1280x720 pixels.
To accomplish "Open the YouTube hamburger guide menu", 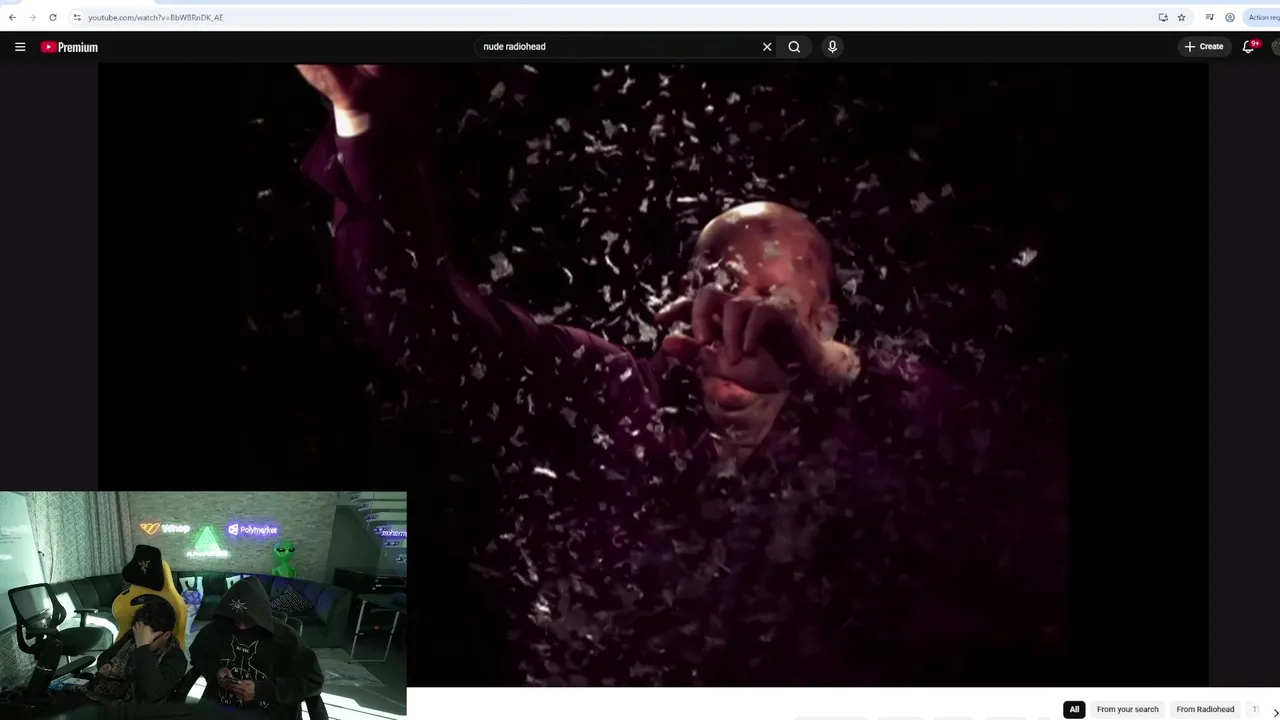I will (20, 47).
